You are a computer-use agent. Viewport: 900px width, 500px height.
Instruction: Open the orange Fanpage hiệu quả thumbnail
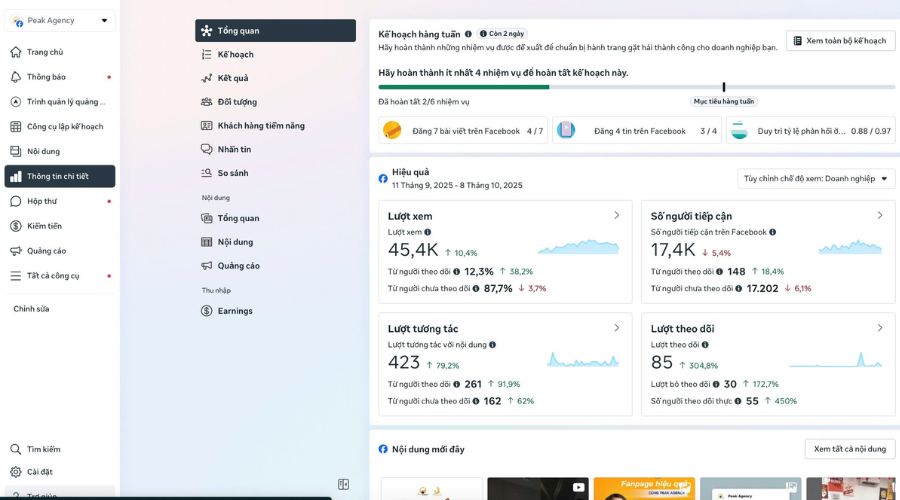pyautogui.click(x=644, y=489)
